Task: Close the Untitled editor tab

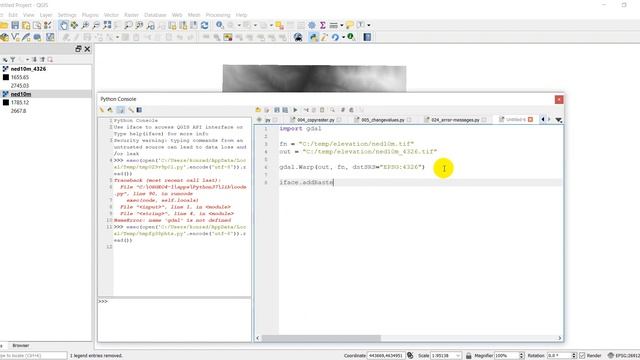Action: click(530, 119)
